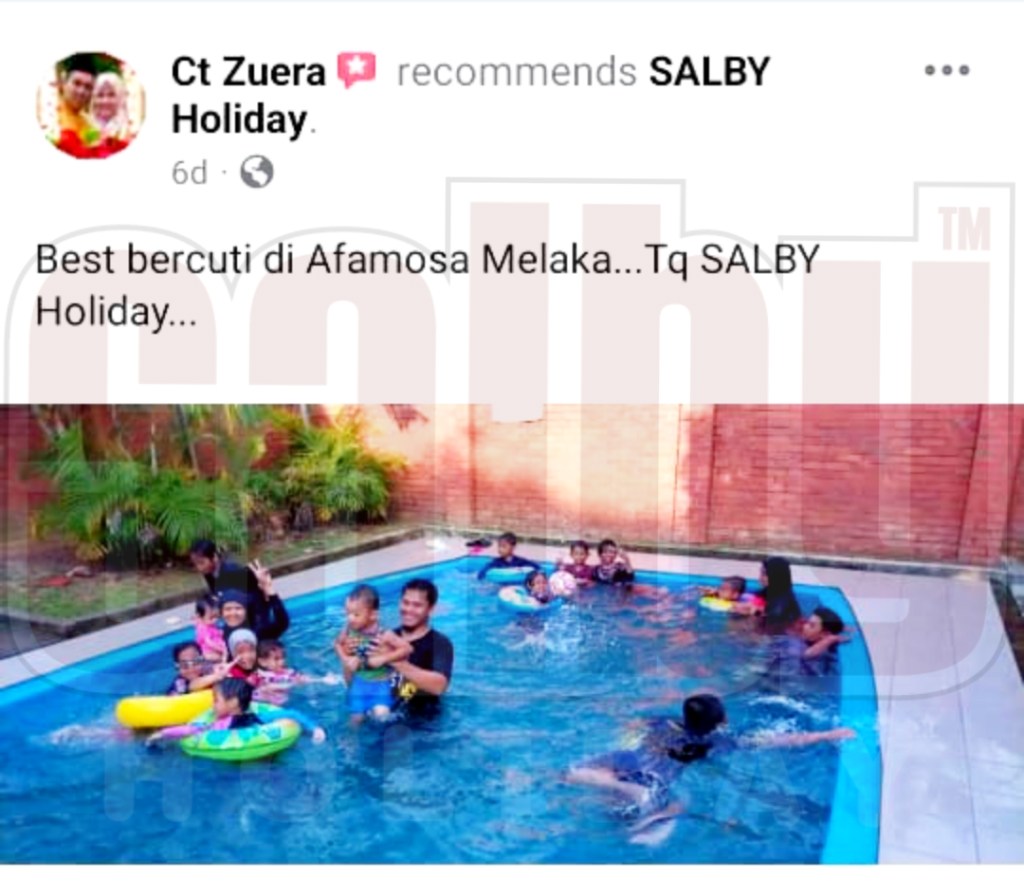Open the SALBY page link
The image size is (1024, 895).
coord(709,71)
